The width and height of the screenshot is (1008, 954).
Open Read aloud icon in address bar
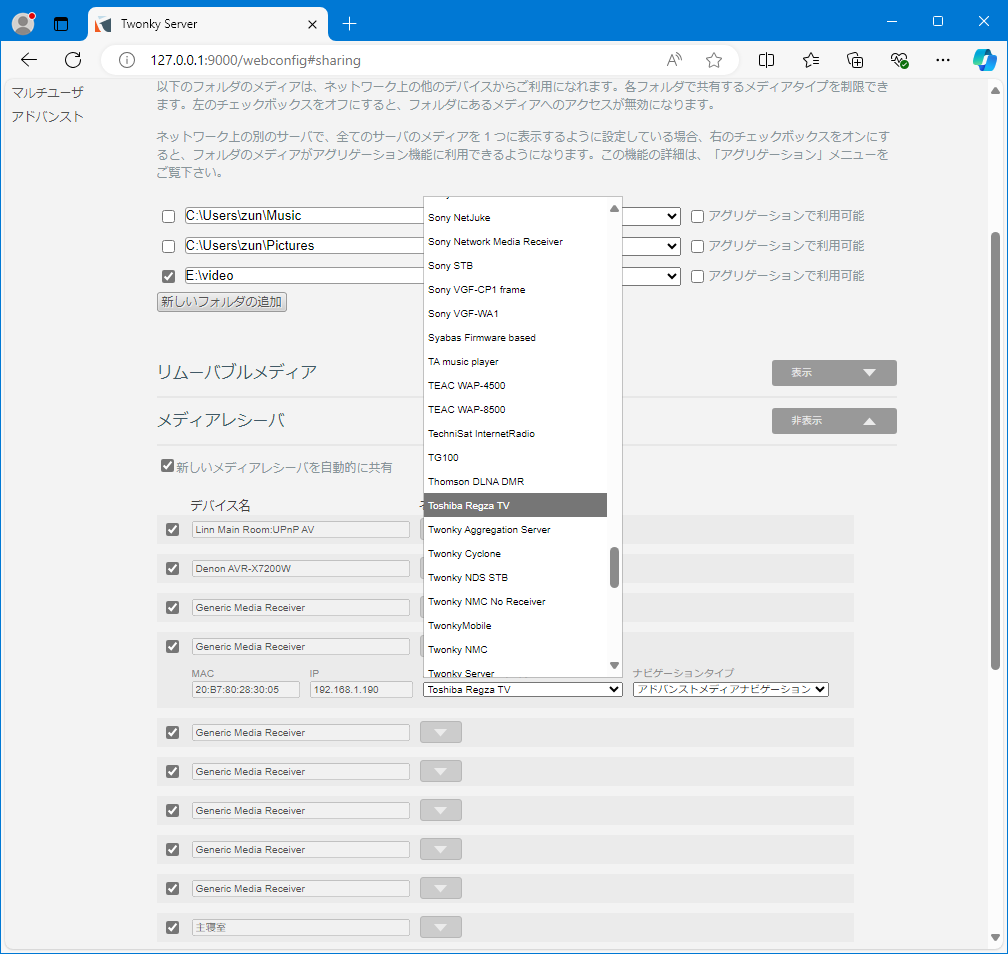(674, 60)
